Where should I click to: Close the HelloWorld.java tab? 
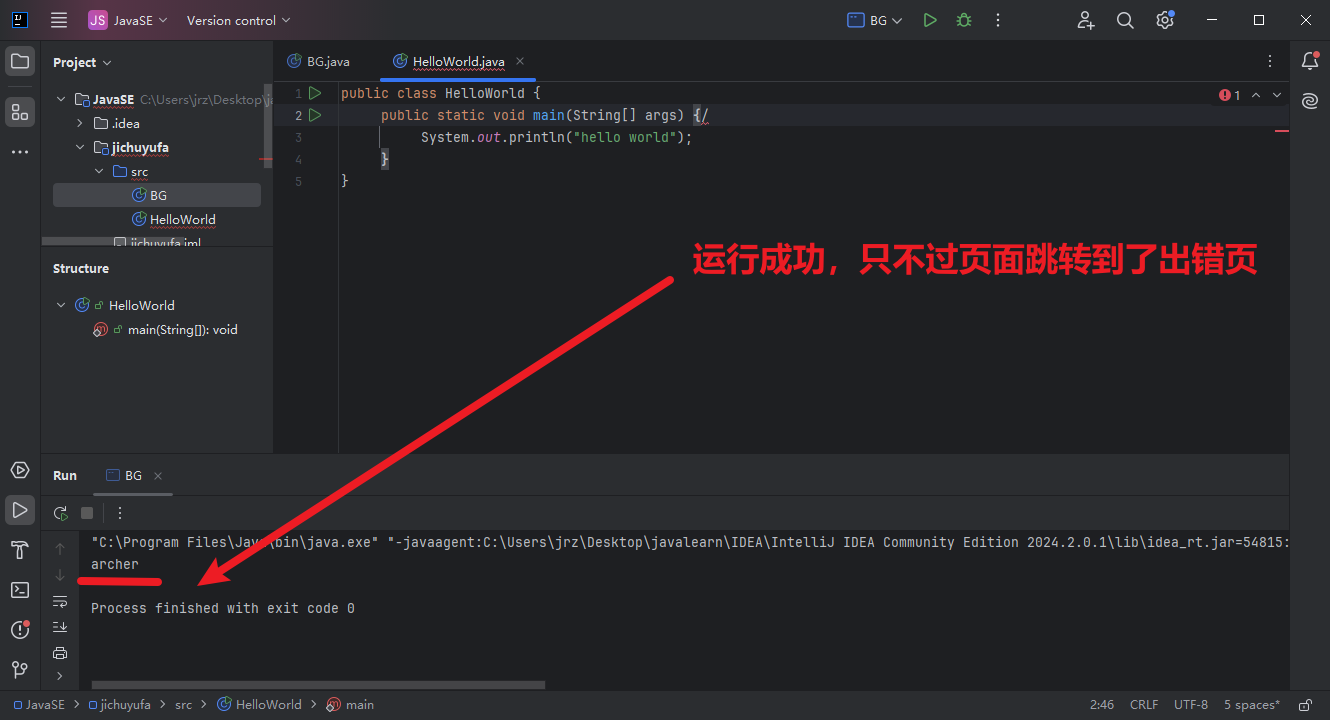pos(521,61)
